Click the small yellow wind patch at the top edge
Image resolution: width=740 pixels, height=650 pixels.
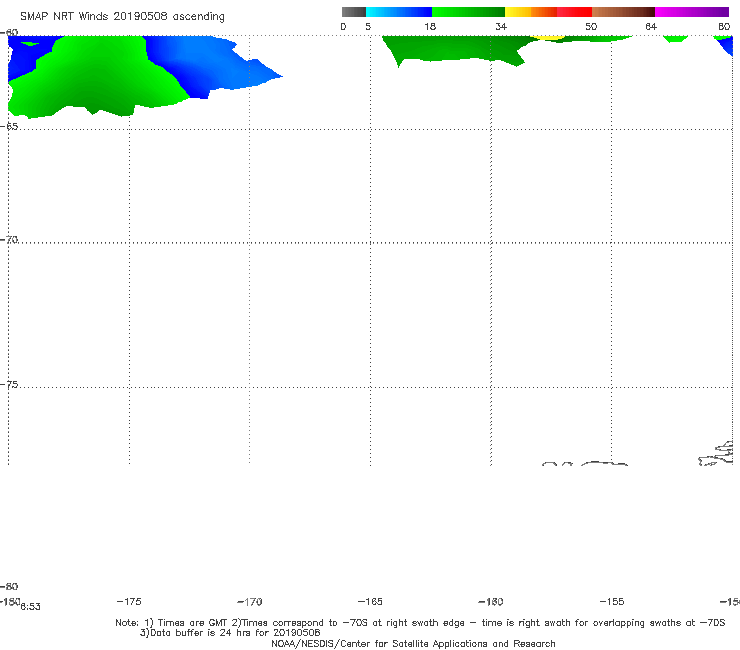[548, 37]
